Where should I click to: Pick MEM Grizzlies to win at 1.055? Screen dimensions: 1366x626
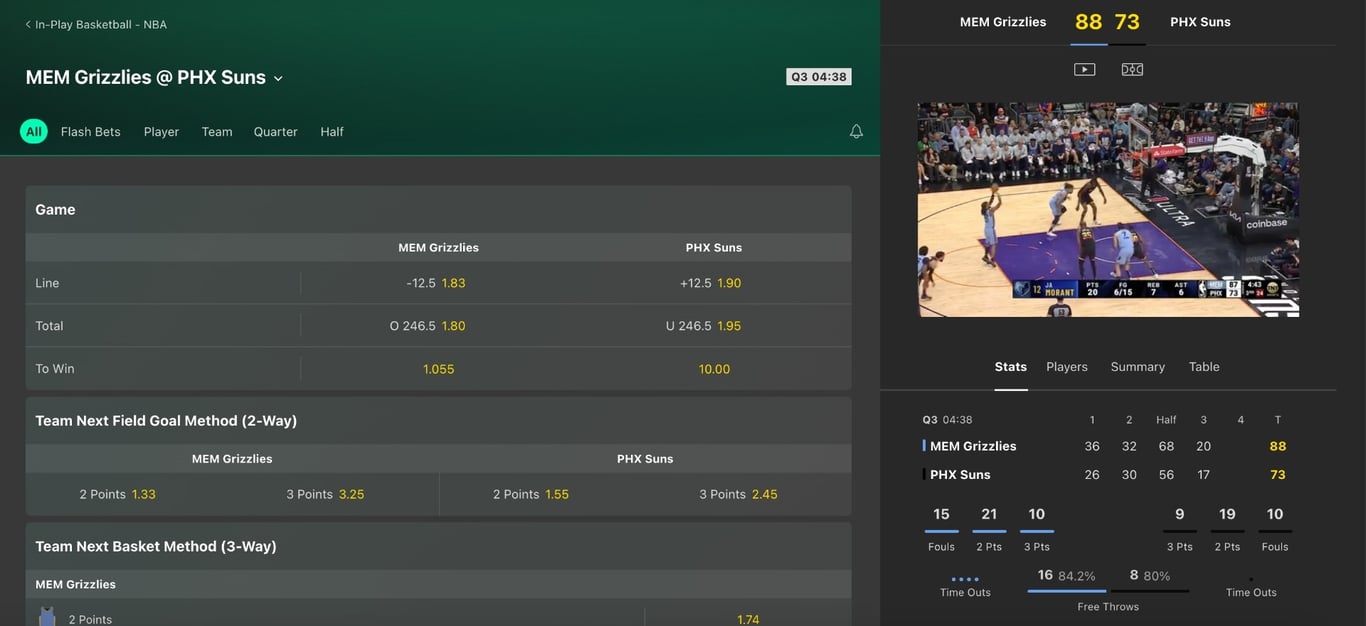(438, 369)
